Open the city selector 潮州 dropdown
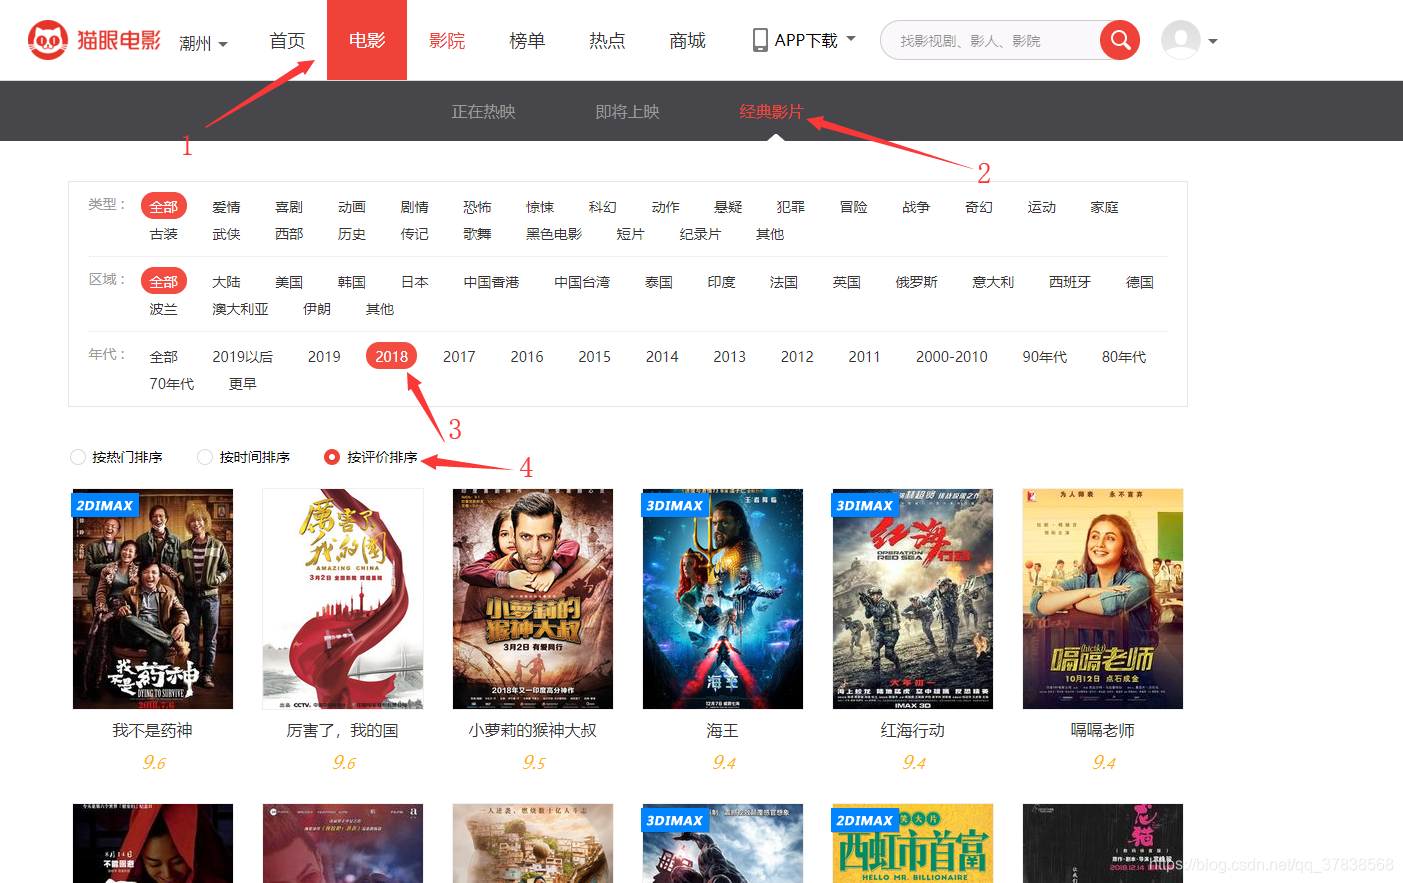 tap(204, 43)
